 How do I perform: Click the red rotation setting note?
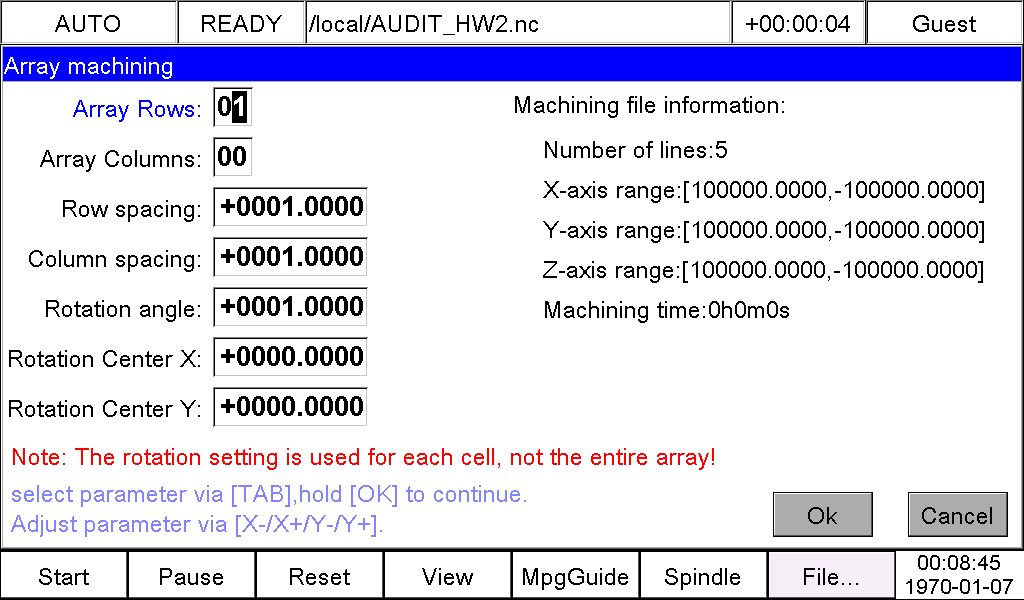click(x=364, y=457)
